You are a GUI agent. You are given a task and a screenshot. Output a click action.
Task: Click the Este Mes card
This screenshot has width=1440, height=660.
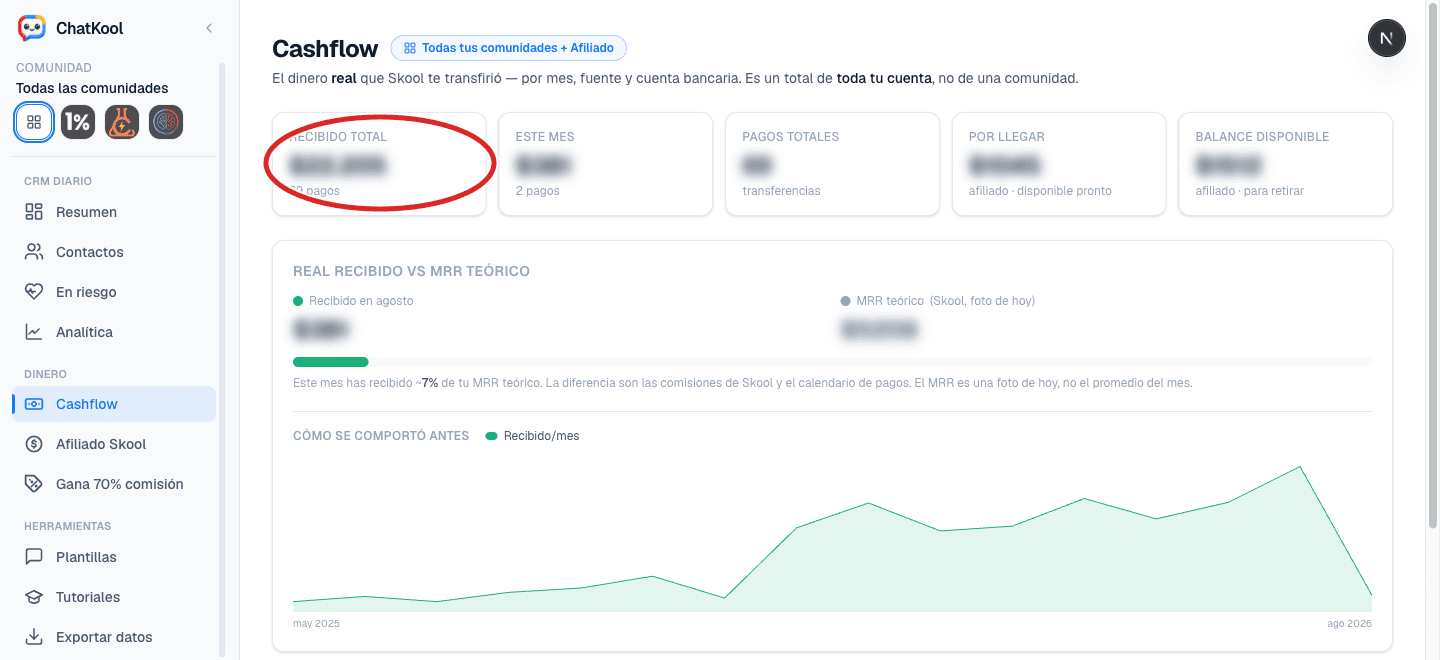pyautogui.click(x=606, y=164)
